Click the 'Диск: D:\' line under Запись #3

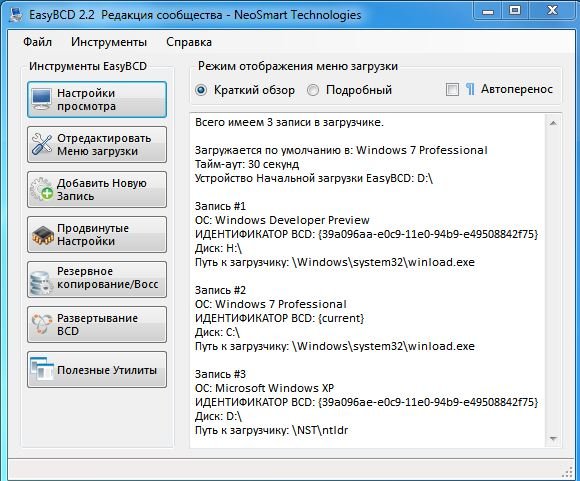tap(218, 416)
